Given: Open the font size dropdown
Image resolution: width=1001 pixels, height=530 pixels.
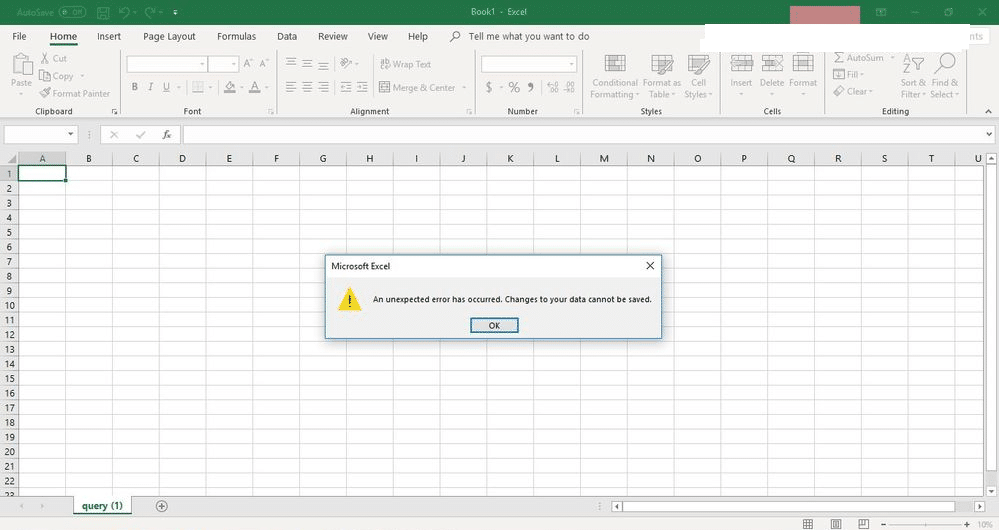Looking at the screenshot, I should (x=234, y=64).
